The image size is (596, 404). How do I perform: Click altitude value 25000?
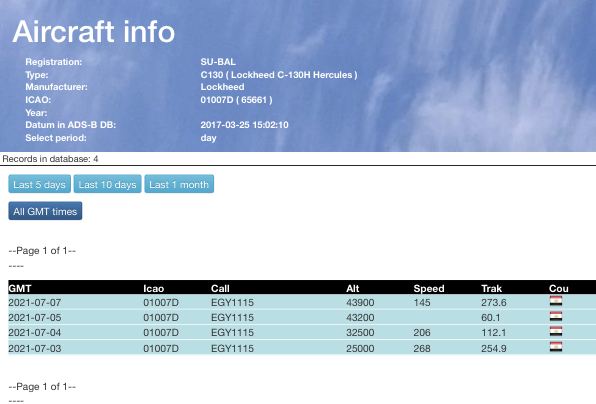(360, 348)
